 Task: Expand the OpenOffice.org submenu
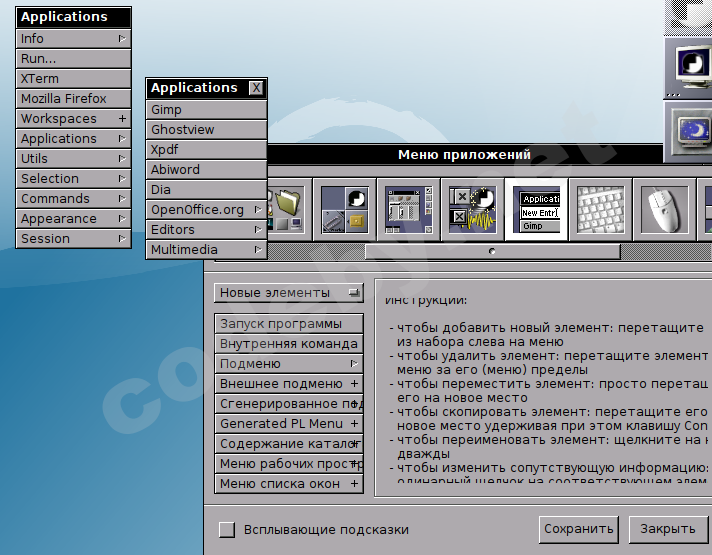(x=207, y=210)
